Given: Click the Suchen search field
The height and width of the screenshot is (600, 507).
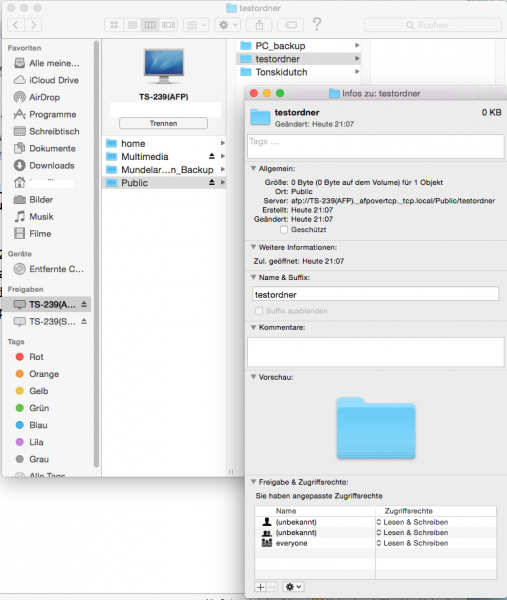Looking at the screenshot, I should pyautogui.click(x=433, y=25).
